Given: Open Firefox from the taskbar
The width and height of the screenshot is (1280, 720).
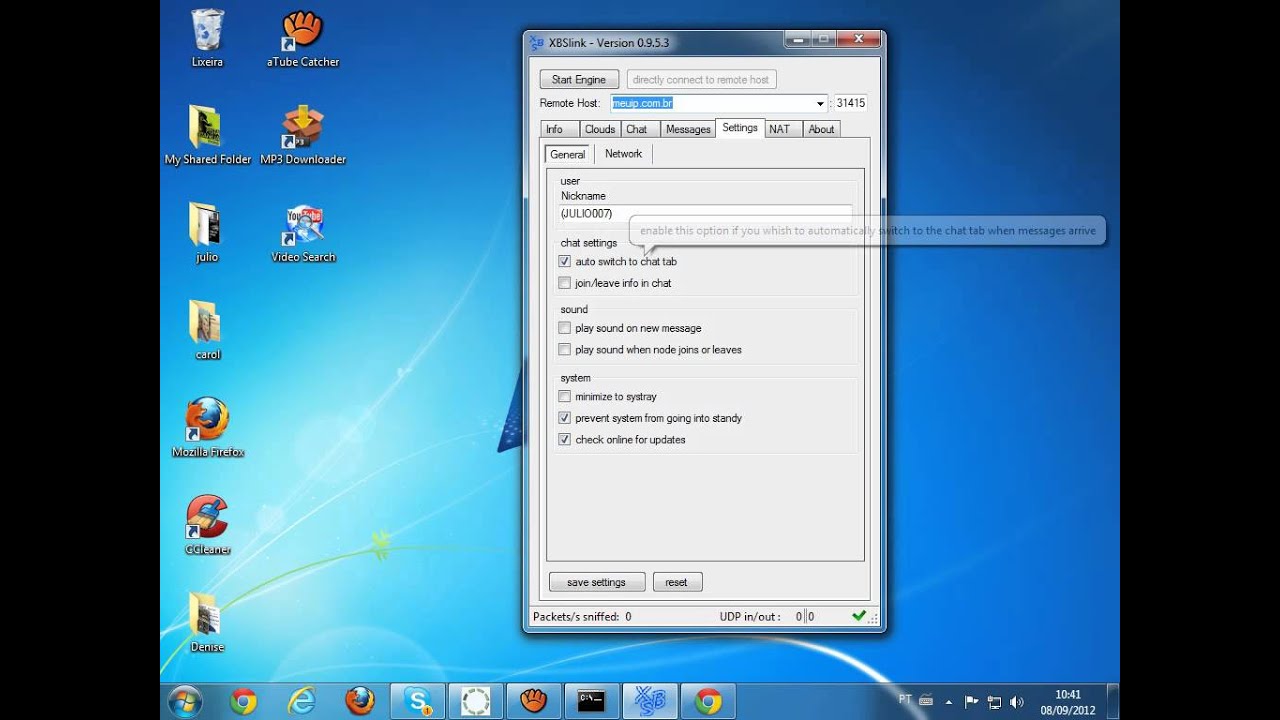Looking at the screenshot, I should (359, 701).
